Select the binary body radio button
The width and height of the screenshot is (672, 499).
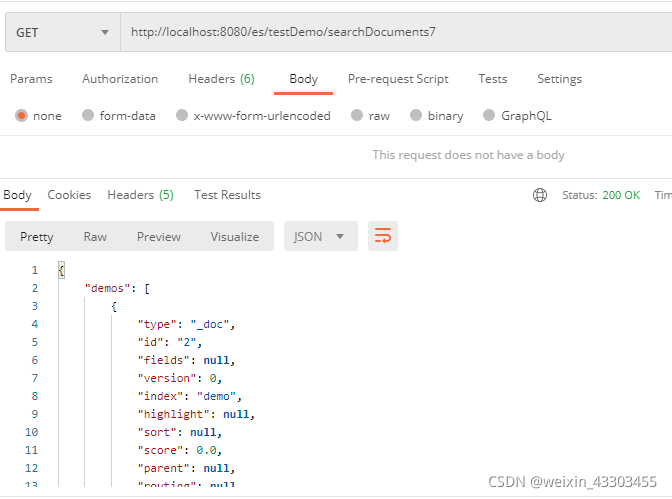416,115
